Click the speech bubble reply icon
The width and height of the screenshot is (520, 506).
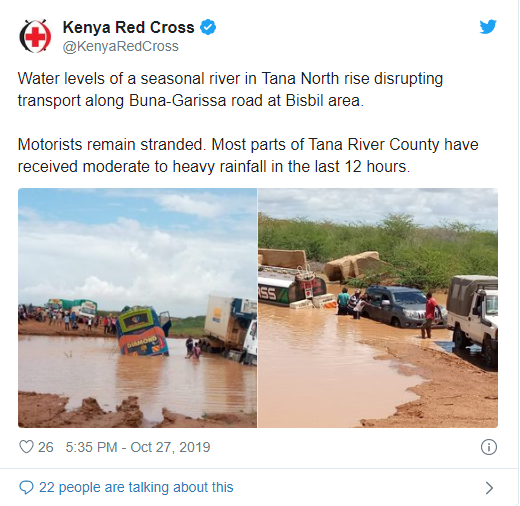(26, 488)
